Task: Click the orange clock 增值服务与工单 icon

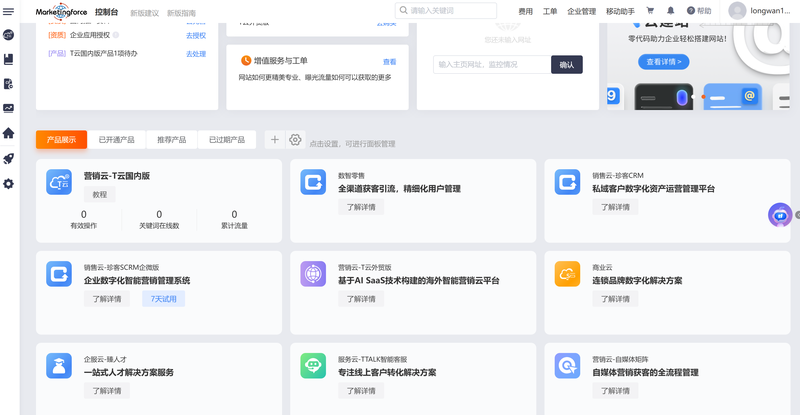Action: pyautogui.click(x=246, y=61)
